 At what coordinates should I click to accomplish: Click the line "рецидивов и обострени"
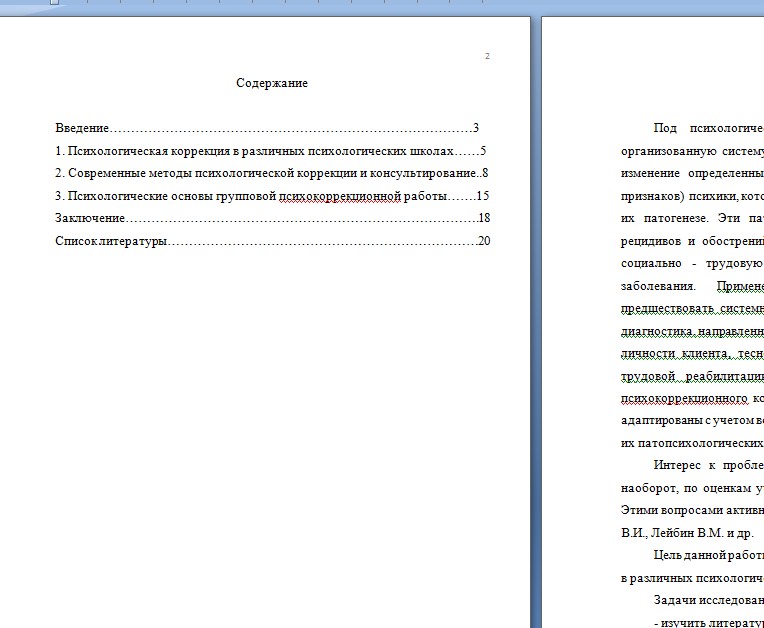click(x=692, y=241)
